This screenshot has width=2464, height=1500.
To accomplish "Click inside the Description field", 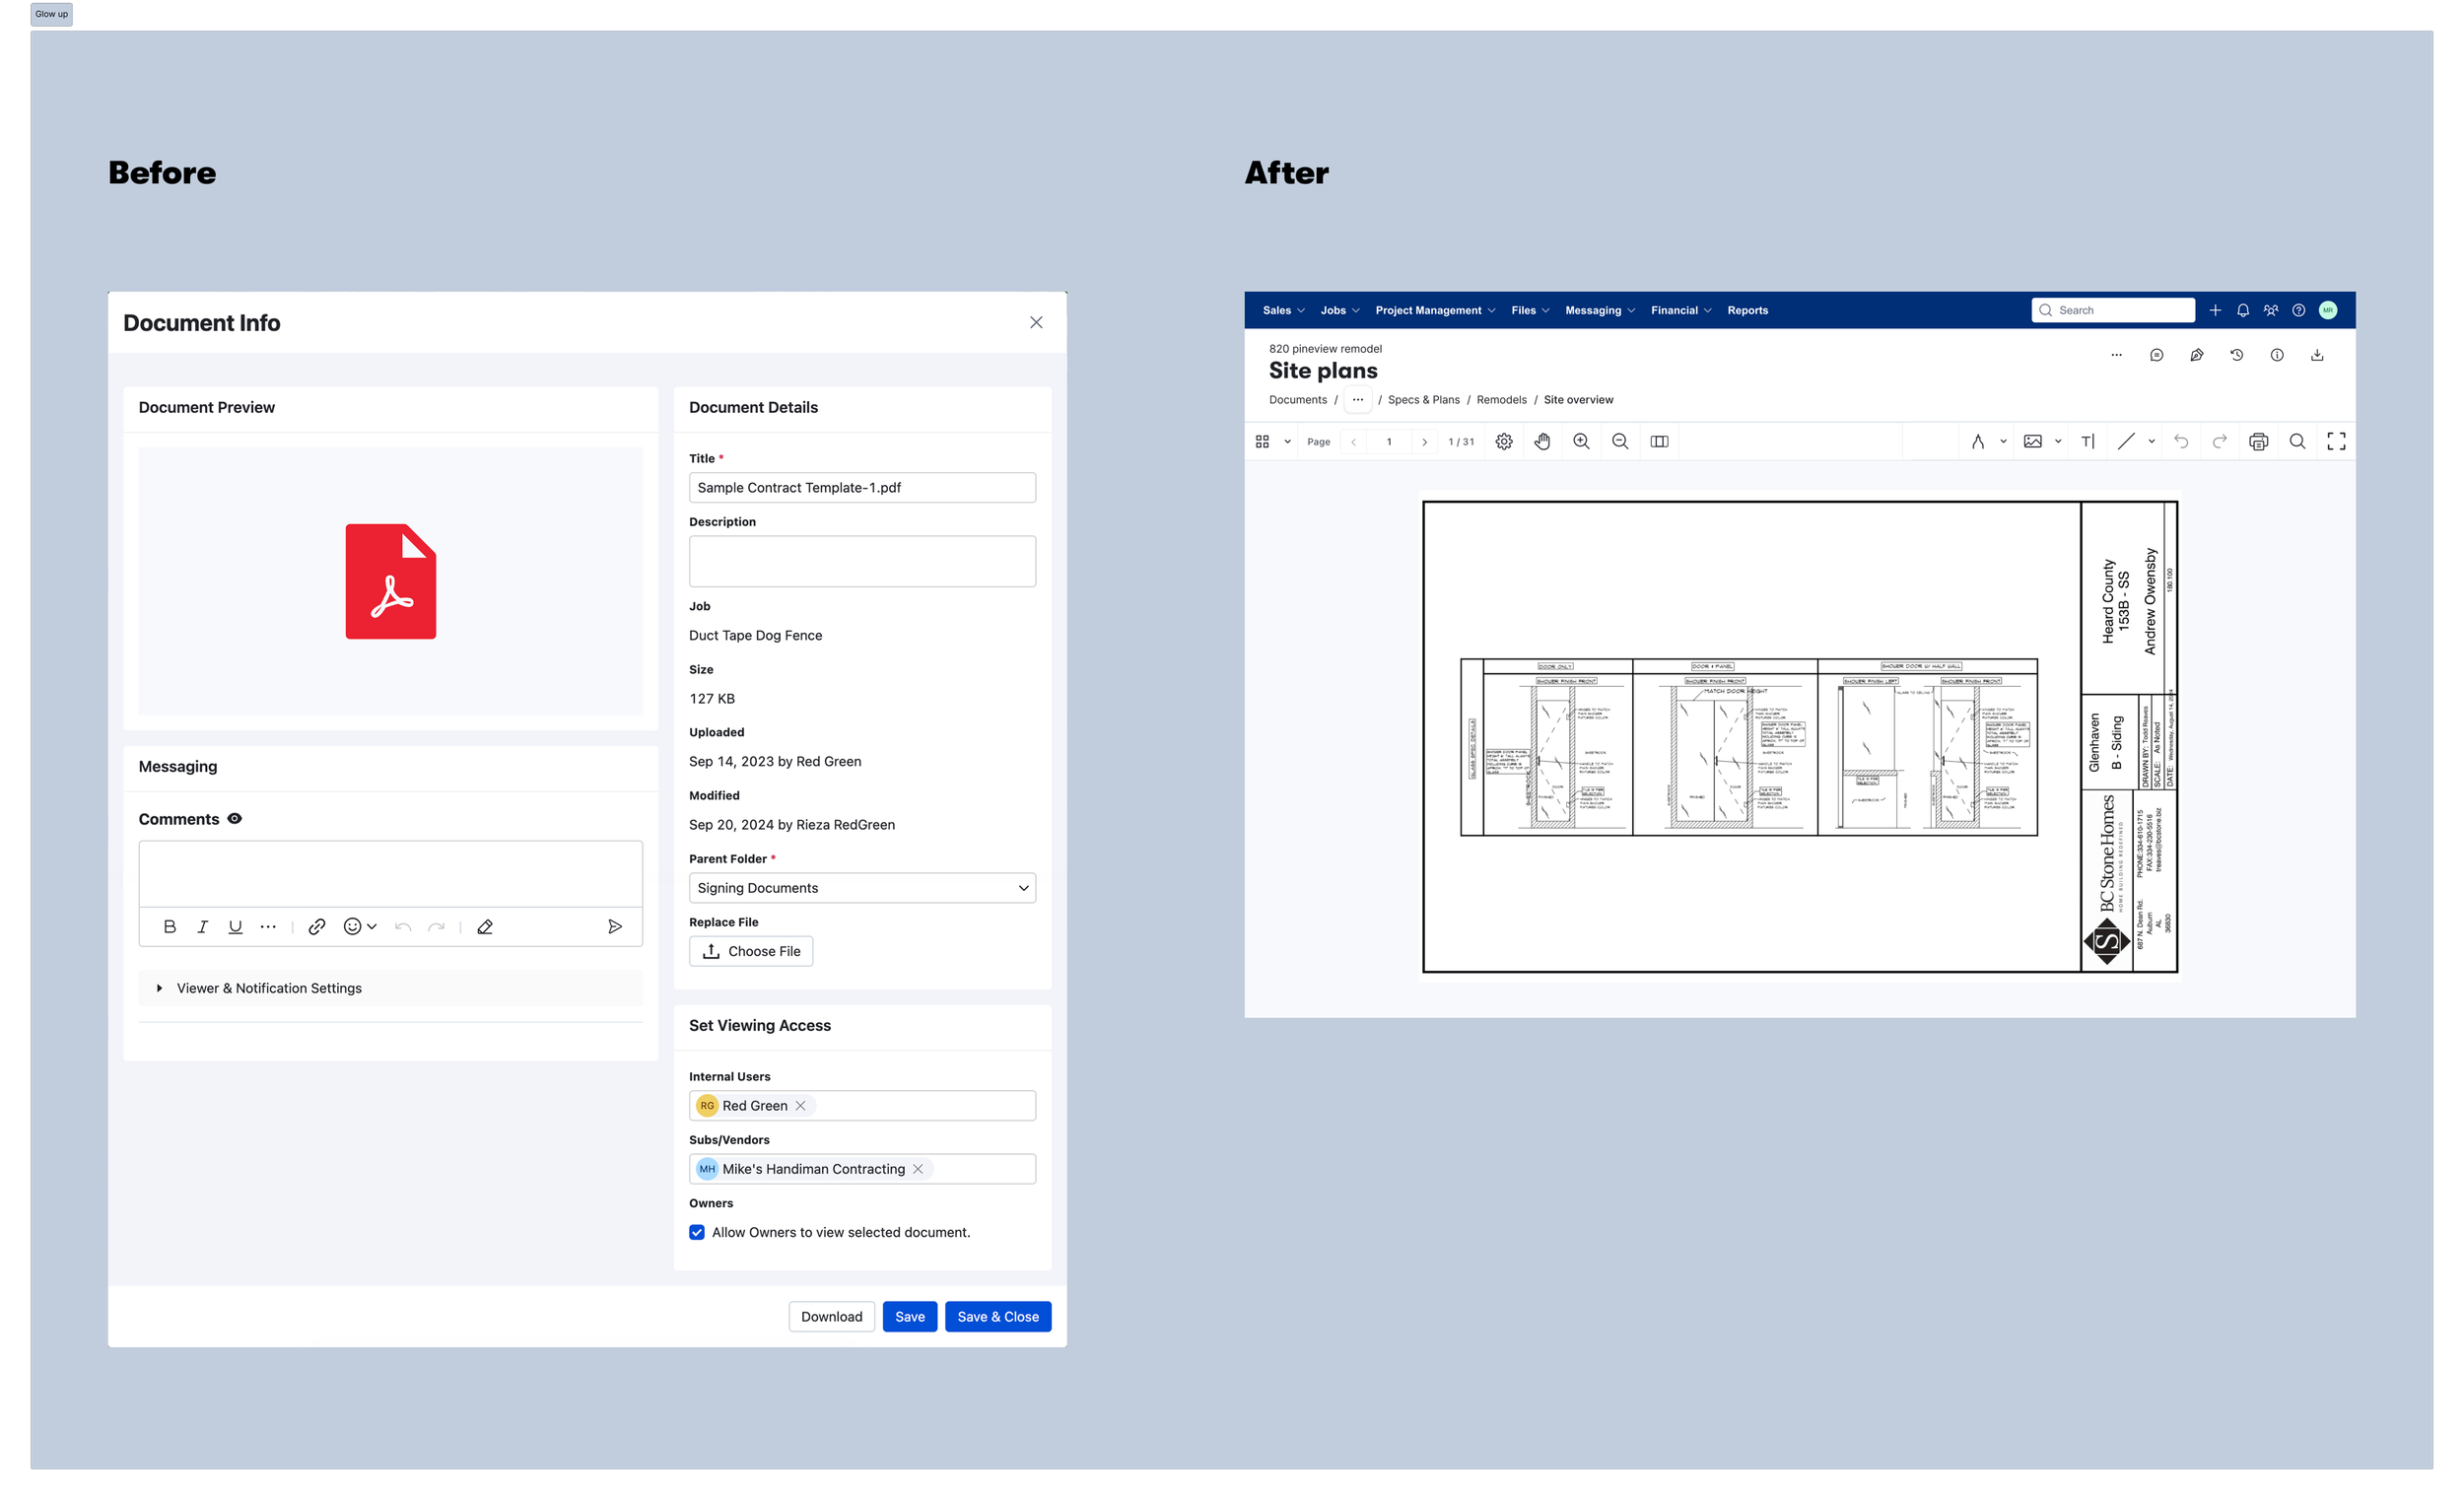I will (862, 561).
